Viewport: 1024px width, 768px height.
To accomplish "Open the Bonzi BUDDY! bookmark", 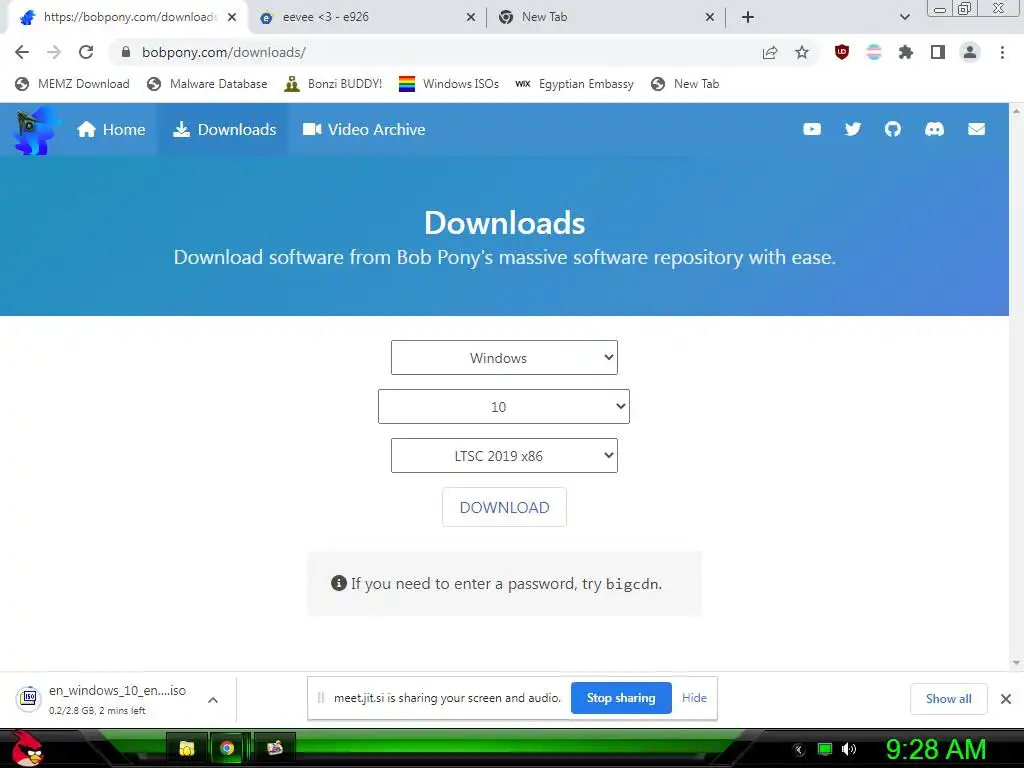I will (x=334, y=84).
